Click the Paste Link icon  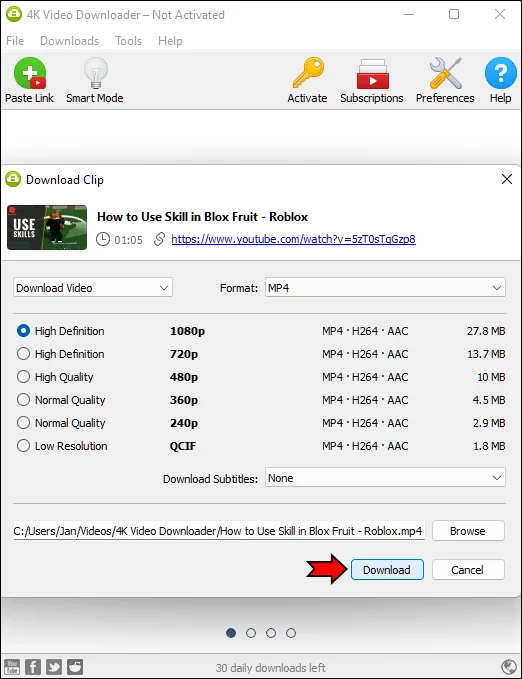pos(29,73)
